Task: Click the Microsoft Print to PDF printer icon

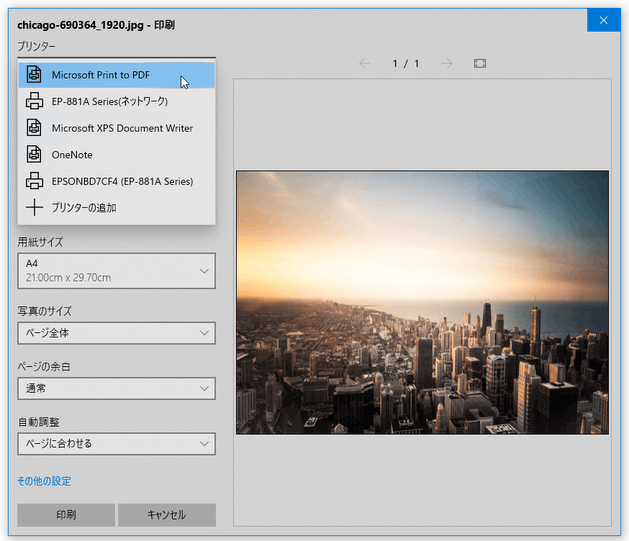Action: tap(34, 75)
